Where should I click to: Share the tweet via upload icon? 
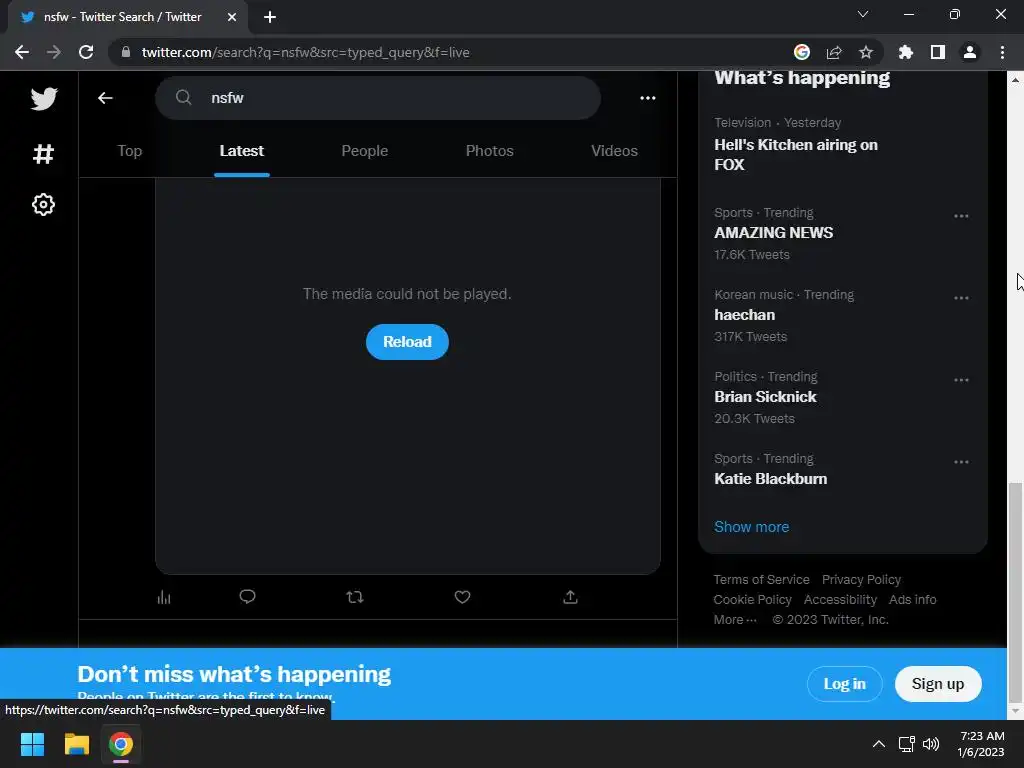[570, 597]
